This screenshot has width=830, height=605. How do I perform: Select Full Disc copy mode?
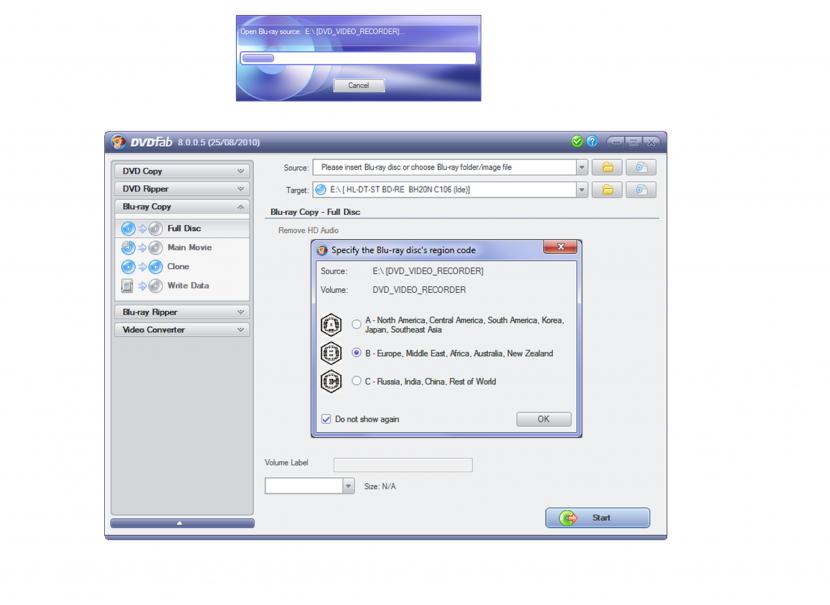click(184, 229)
